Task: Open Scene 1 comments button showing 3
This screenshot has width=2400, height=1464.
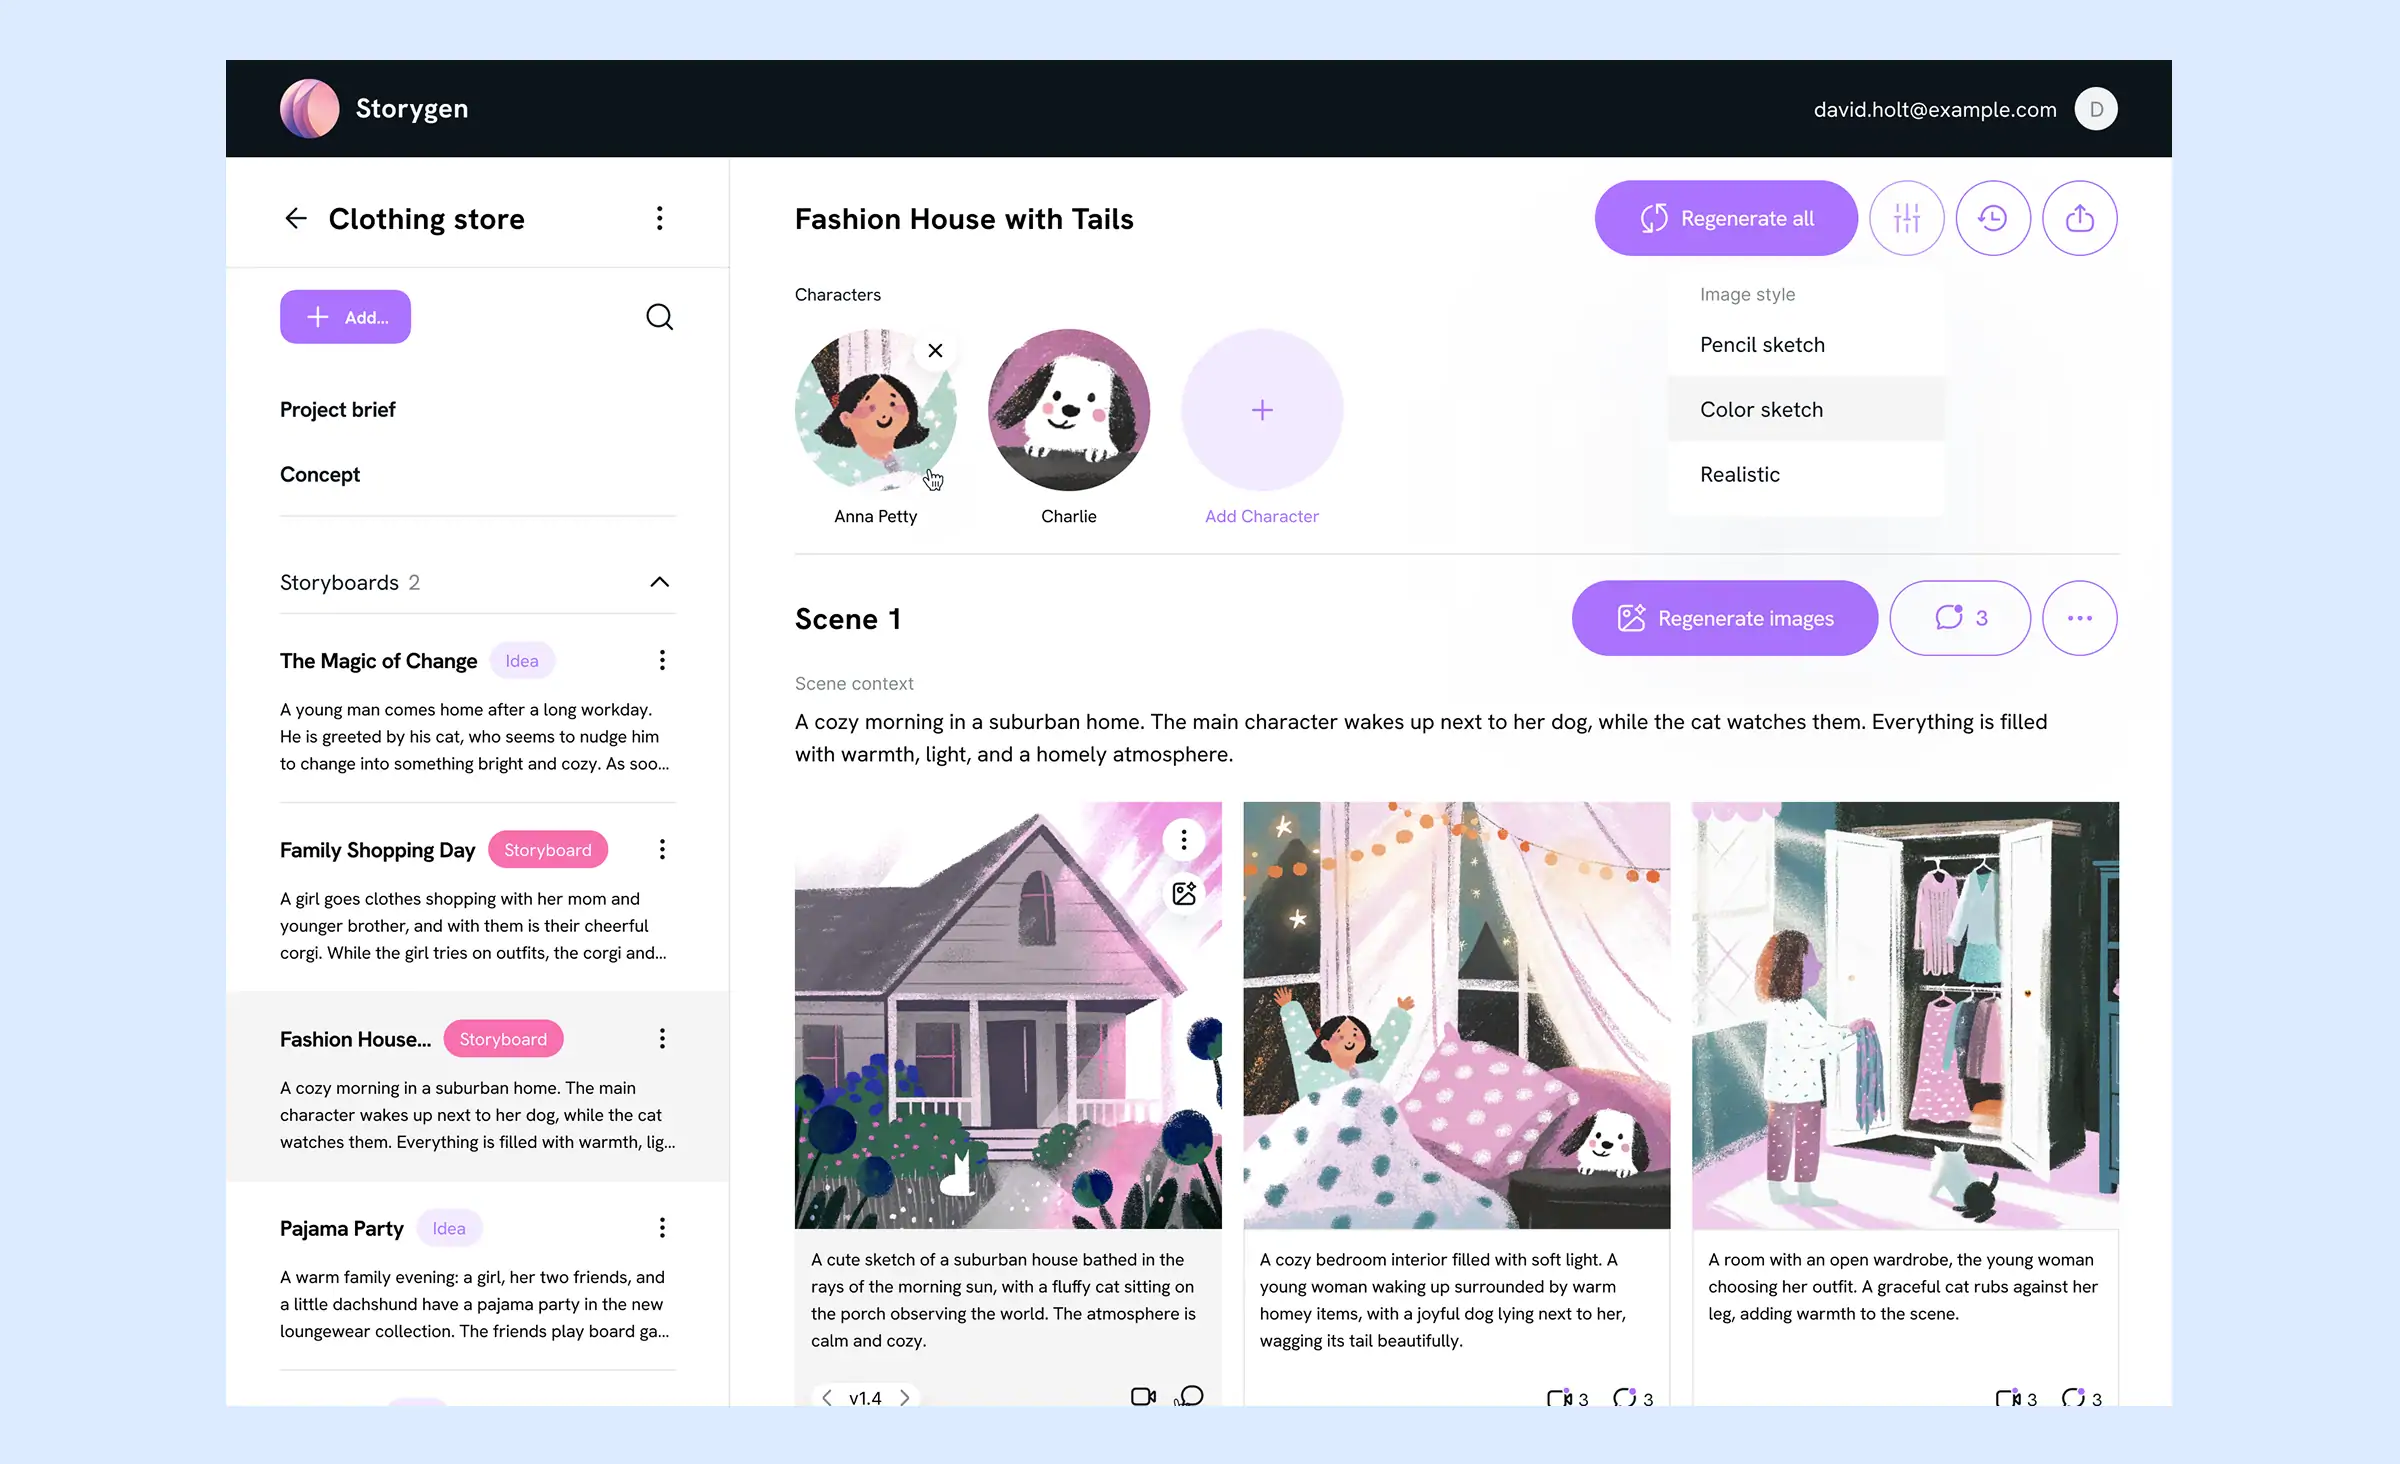Action: (1960, 618)
